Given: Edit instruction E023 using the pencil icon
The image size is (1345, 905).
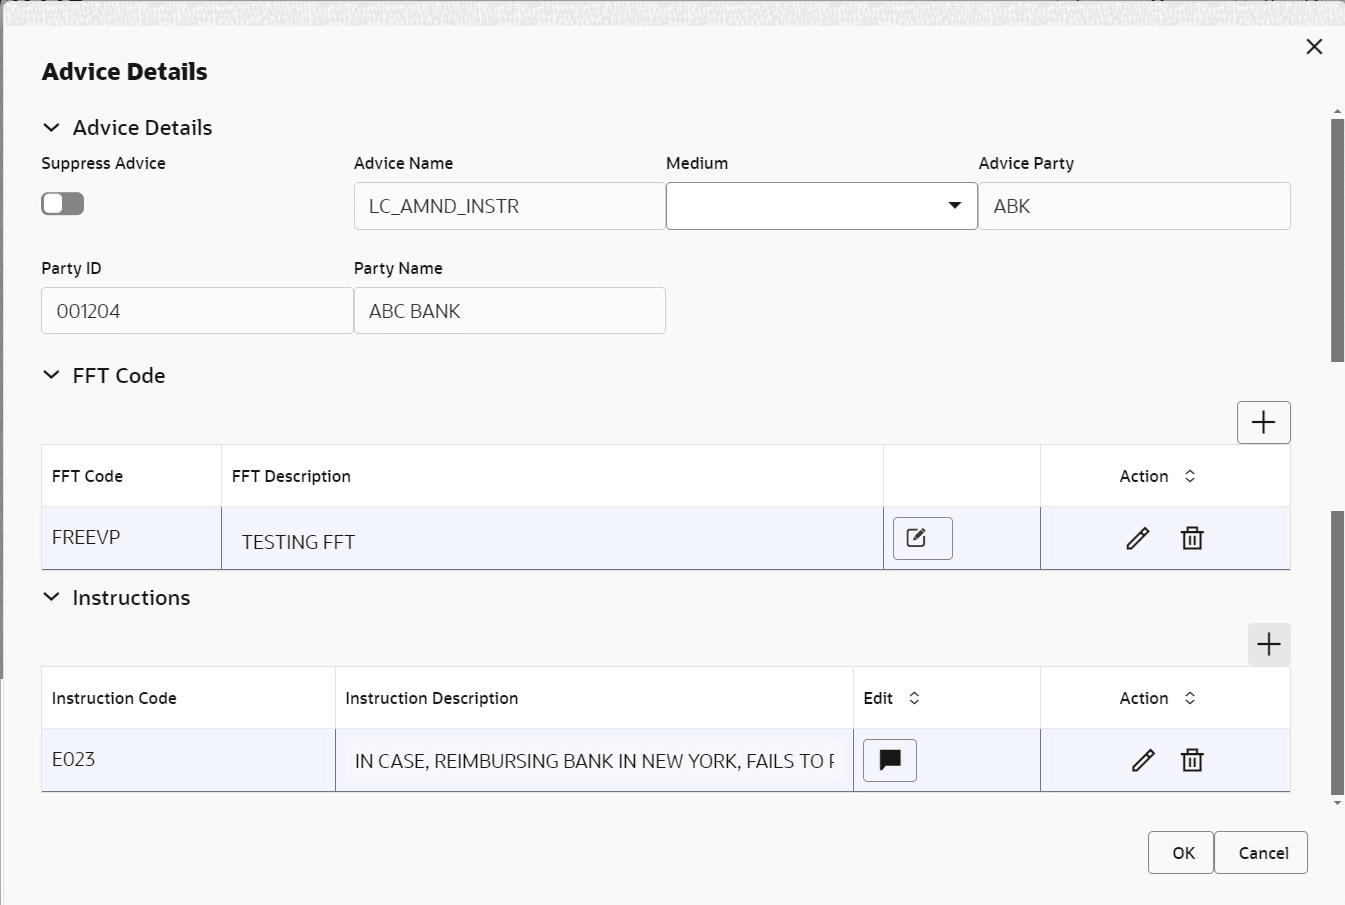Looking at the screenshot, I should (x=1142, y=760).
